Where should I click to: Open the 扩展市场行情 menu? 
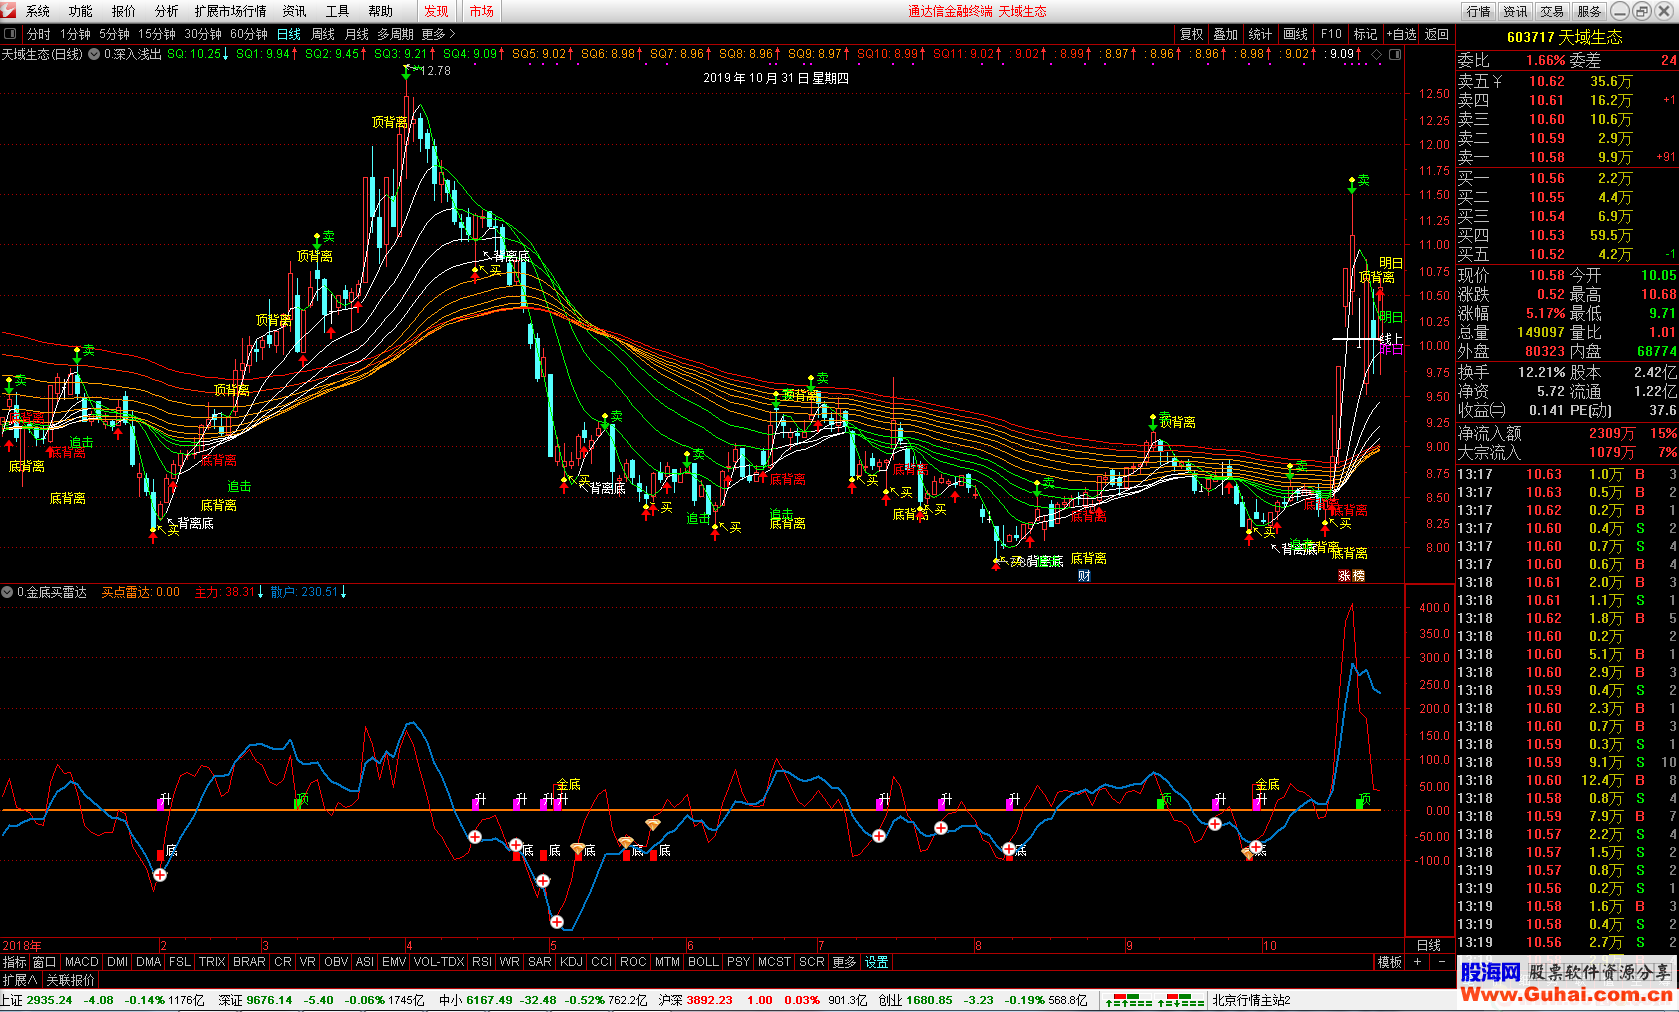click(x=231, y=11)
